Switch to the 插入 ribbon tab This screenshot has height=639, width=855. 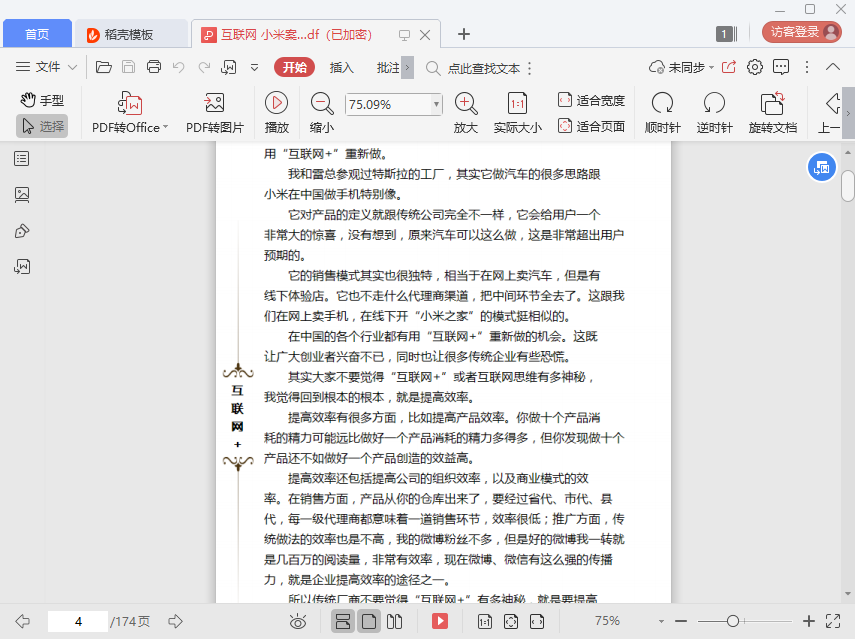pyautogui.click(x=342, y=68)
